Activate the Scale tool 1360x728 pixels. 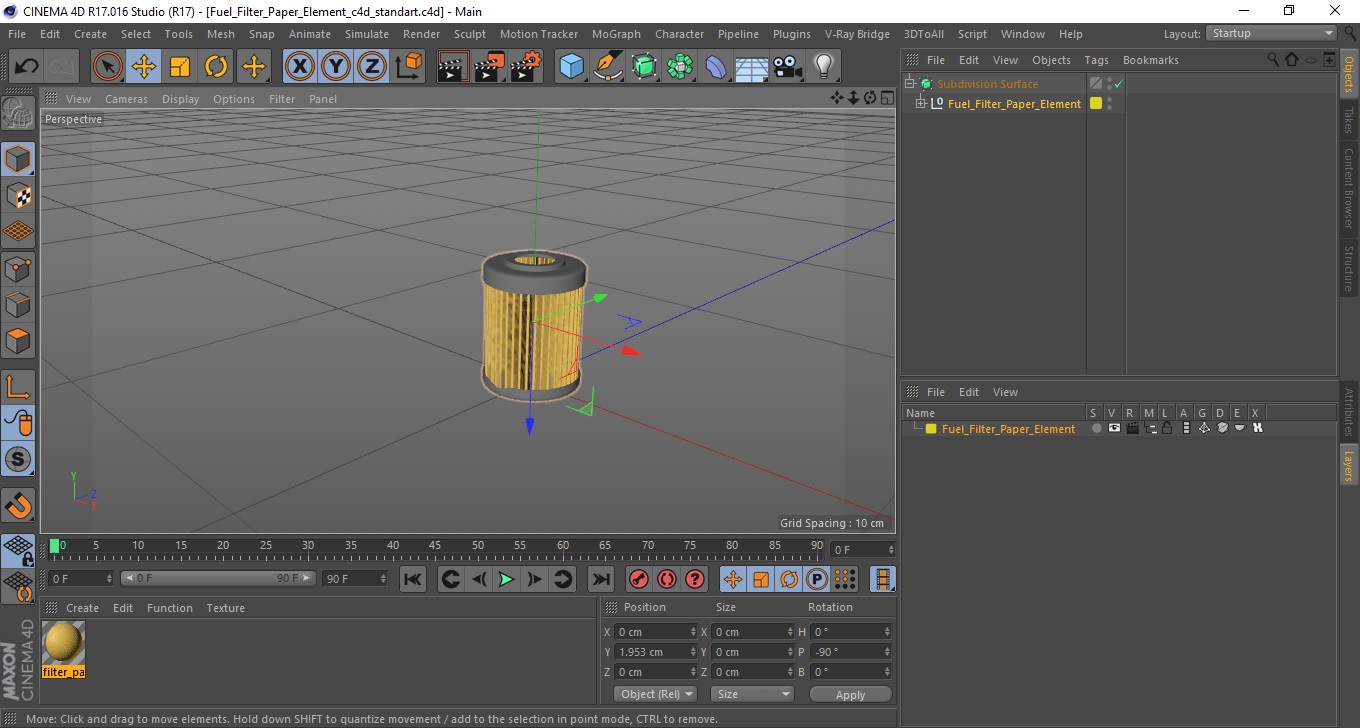click(180, 67)
